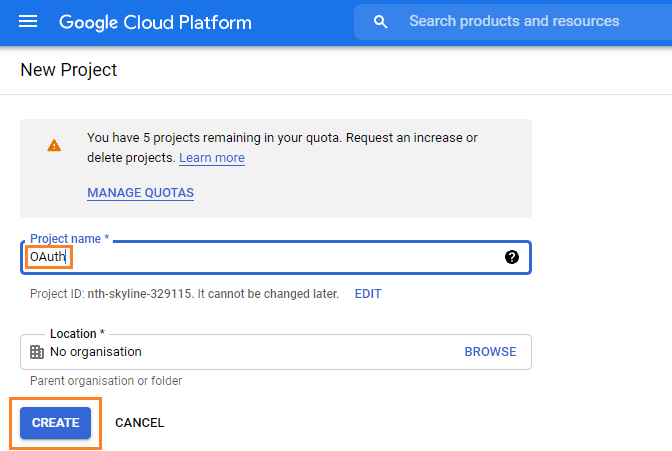The width and height of the screenshot is (672, 451).
Task: Click the Google Cloud Platform logo
Action: 155,22
